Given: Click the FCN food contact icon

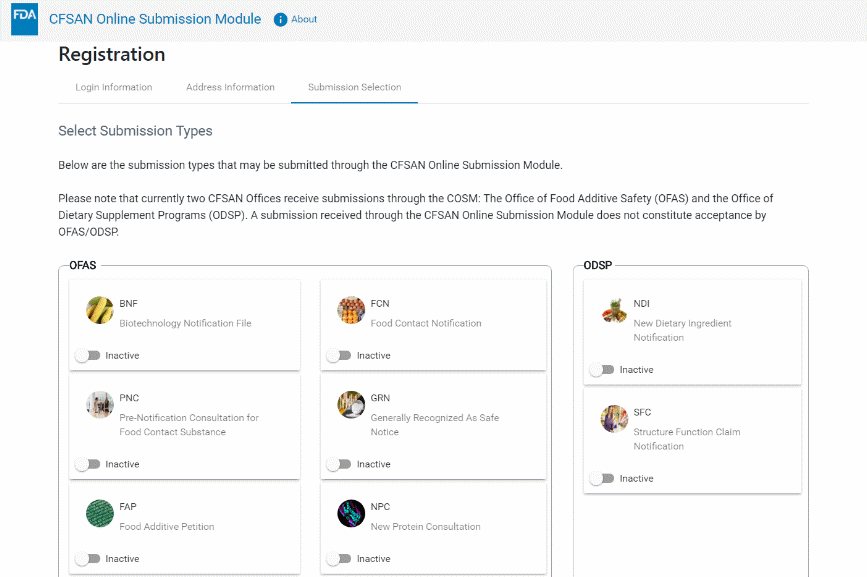Looking at the screenshot, I should point(351,310).
